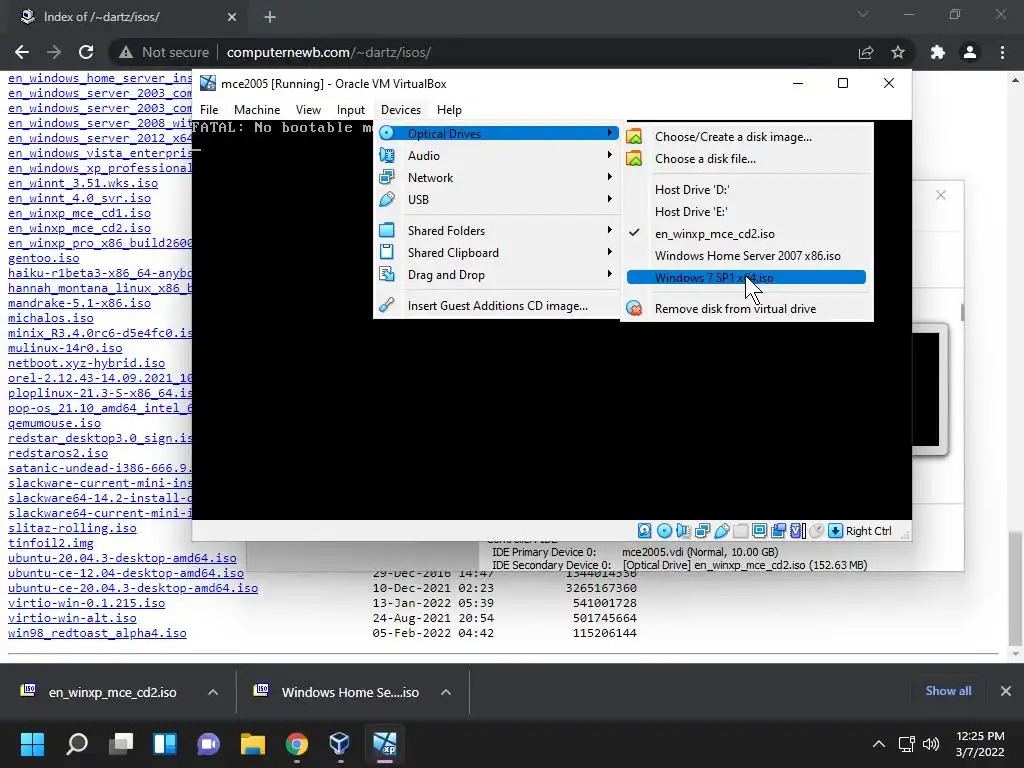This screenshot has height=768, width=1024.
Task: Uncheck the mounted en_winxp_mce_cd2.iso disk entry
Action: click(746, 234)
